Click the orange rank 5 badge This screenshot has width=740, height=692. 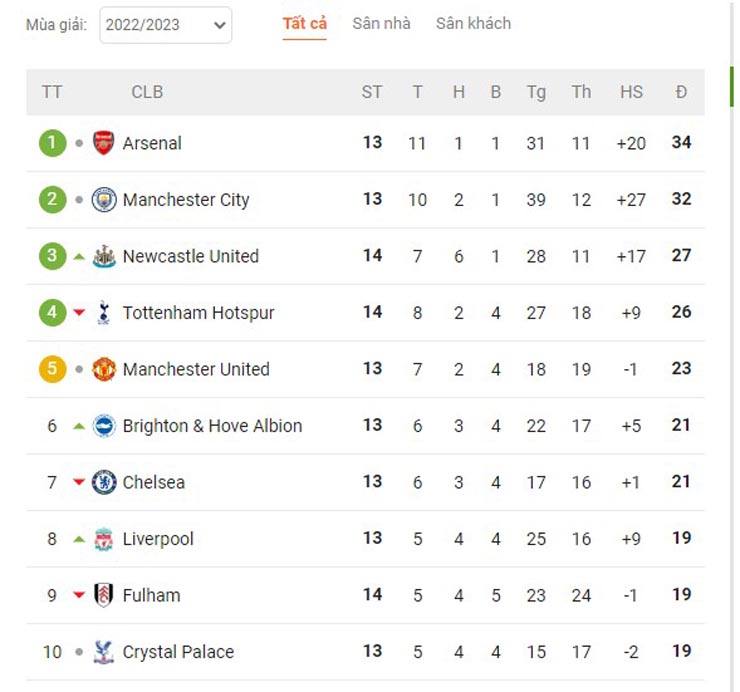click(x=52, y=369)
